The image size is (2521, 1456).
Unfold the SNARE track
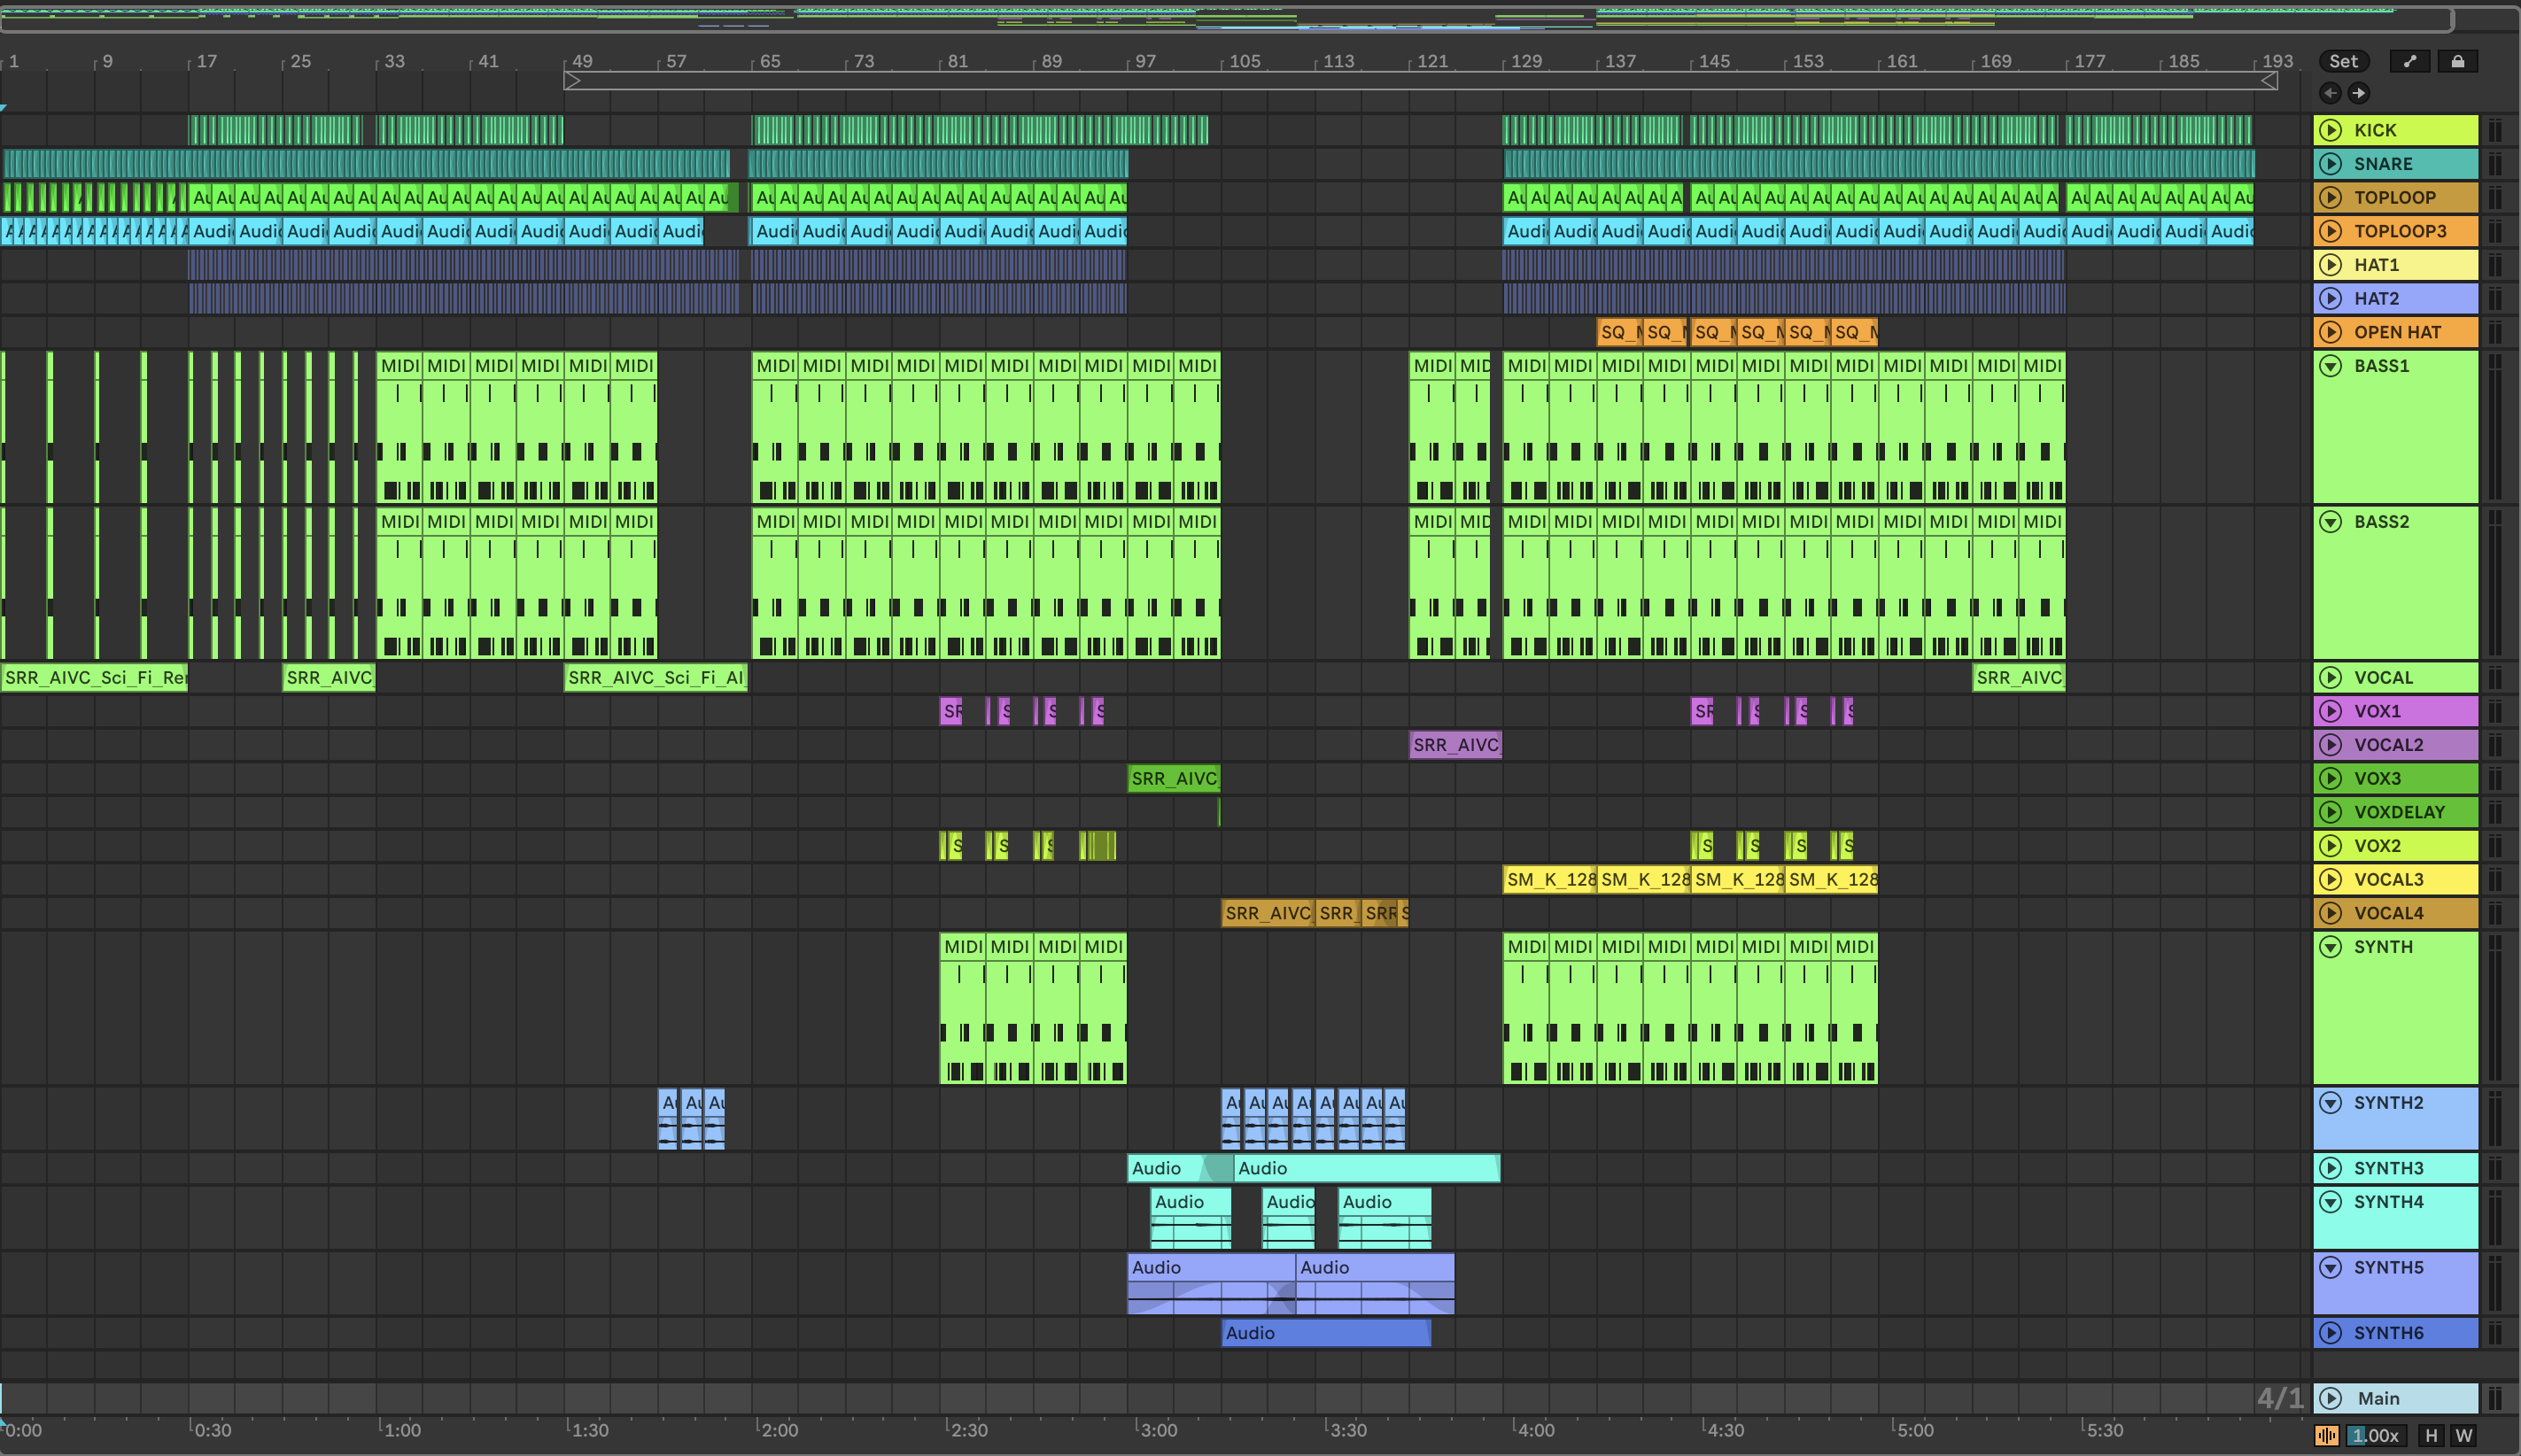coord(2330,164)
